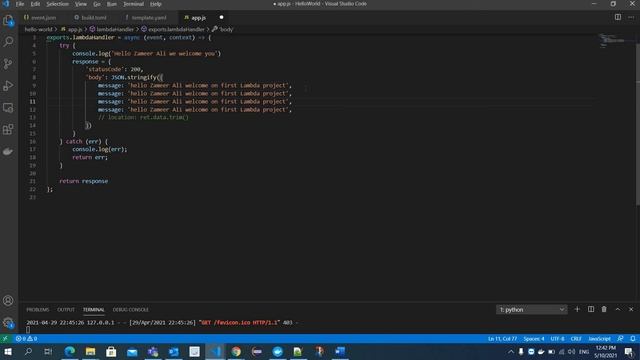Image resolution: width=640 pixels, height=360 pixels.
Task: Open Windows Action Center notifications
Action: [629, 351]
